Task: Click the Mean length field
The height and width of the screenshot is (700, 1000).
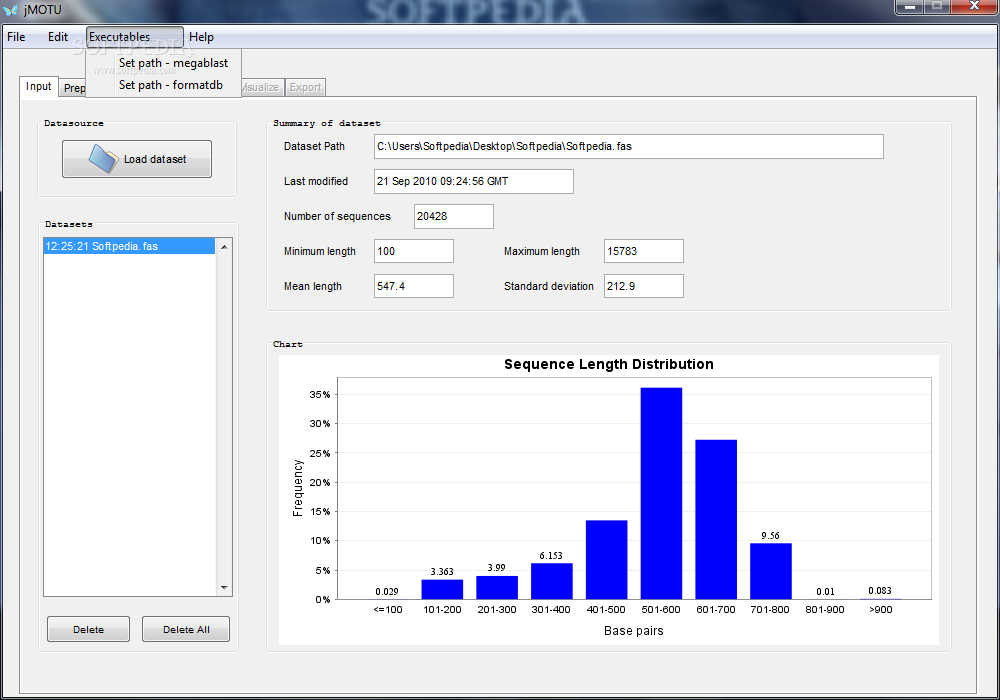Action: click(413, 286)
